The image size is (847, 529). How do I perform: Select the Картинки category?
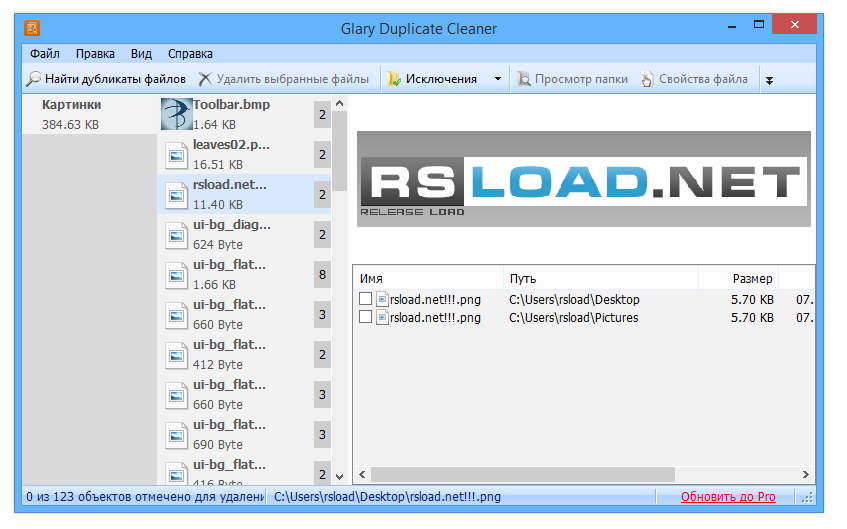(x=90, y=115)
